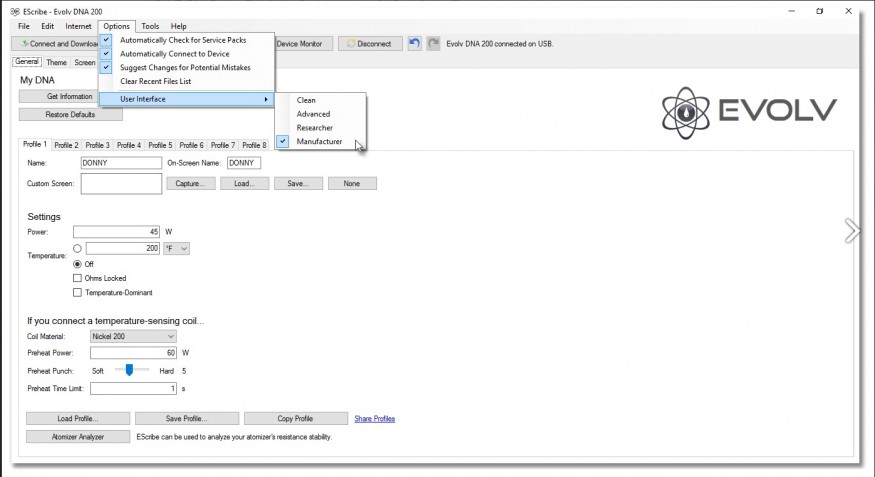Viewport: 875px width, 477px height.
Task: Select the Profile 3 tab
Action: pyautogui.click(x=97, y=145)
